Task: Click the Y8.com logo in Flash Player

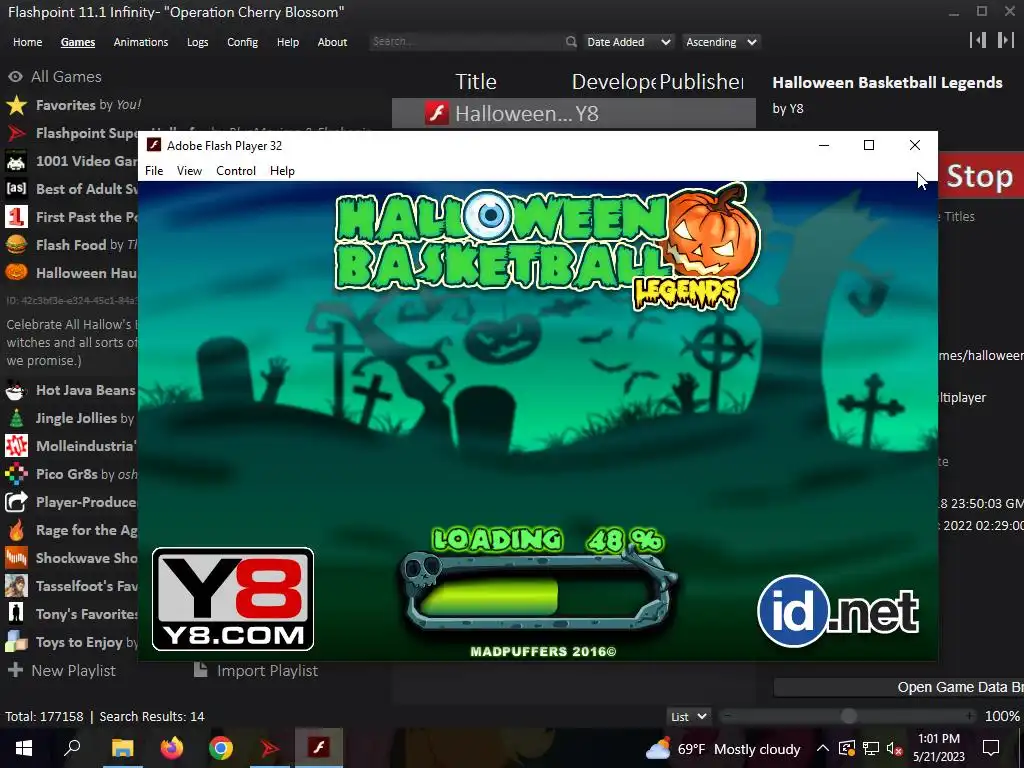Action: pyautogui.click(x=233, y=600)
